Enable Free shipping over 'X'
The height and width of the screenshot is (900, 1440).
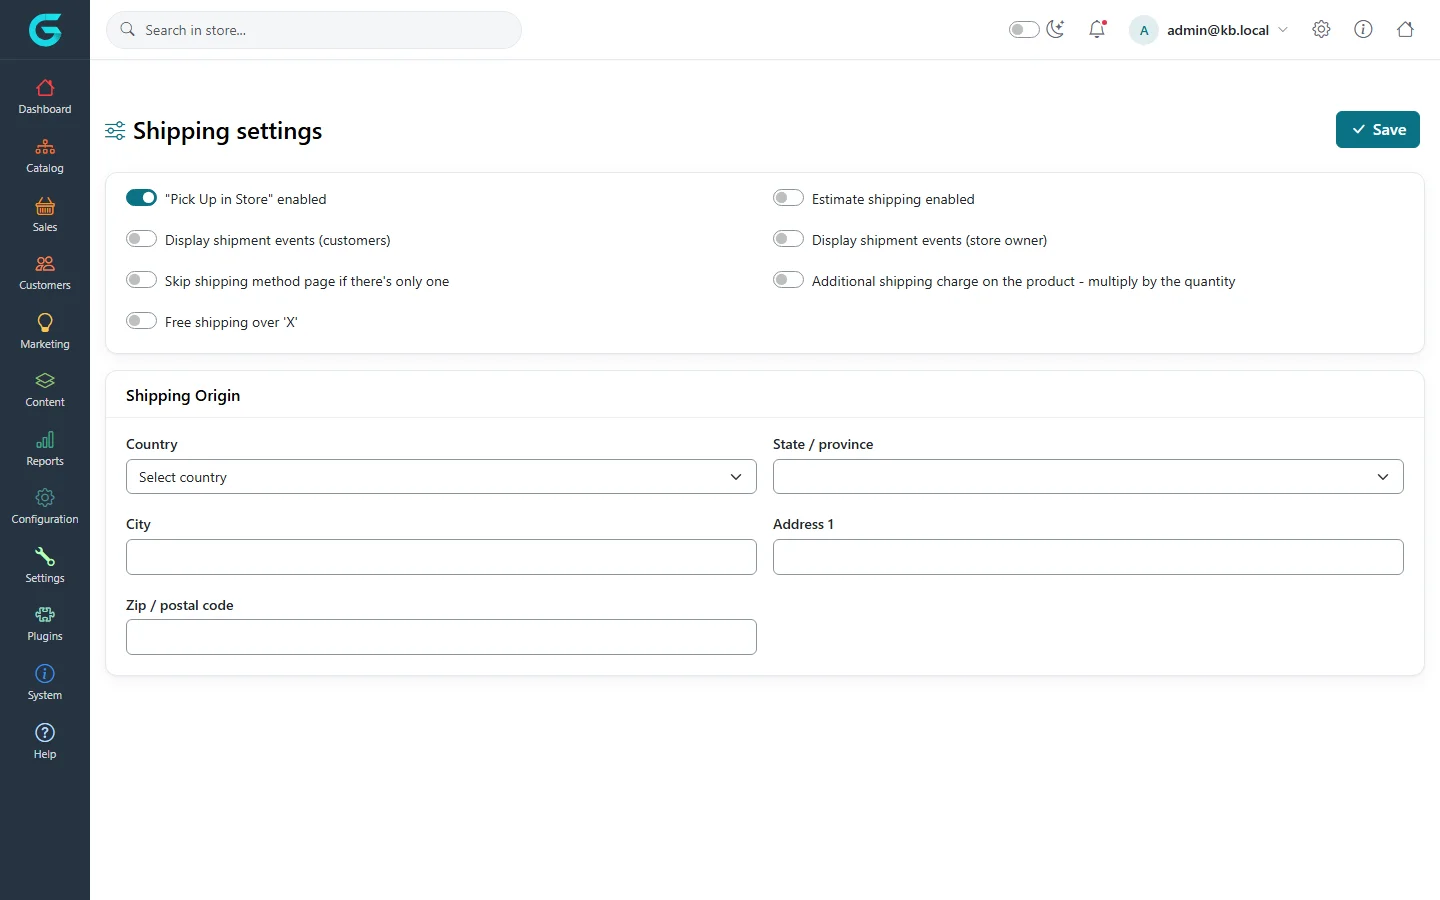(141, 321)
